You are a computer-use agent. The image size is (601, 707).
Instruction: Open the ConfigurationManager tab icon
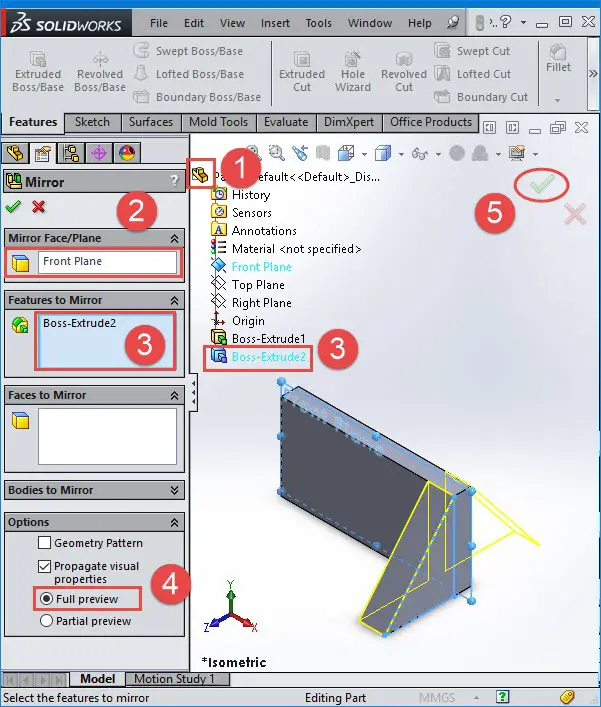tap(71, 153)
